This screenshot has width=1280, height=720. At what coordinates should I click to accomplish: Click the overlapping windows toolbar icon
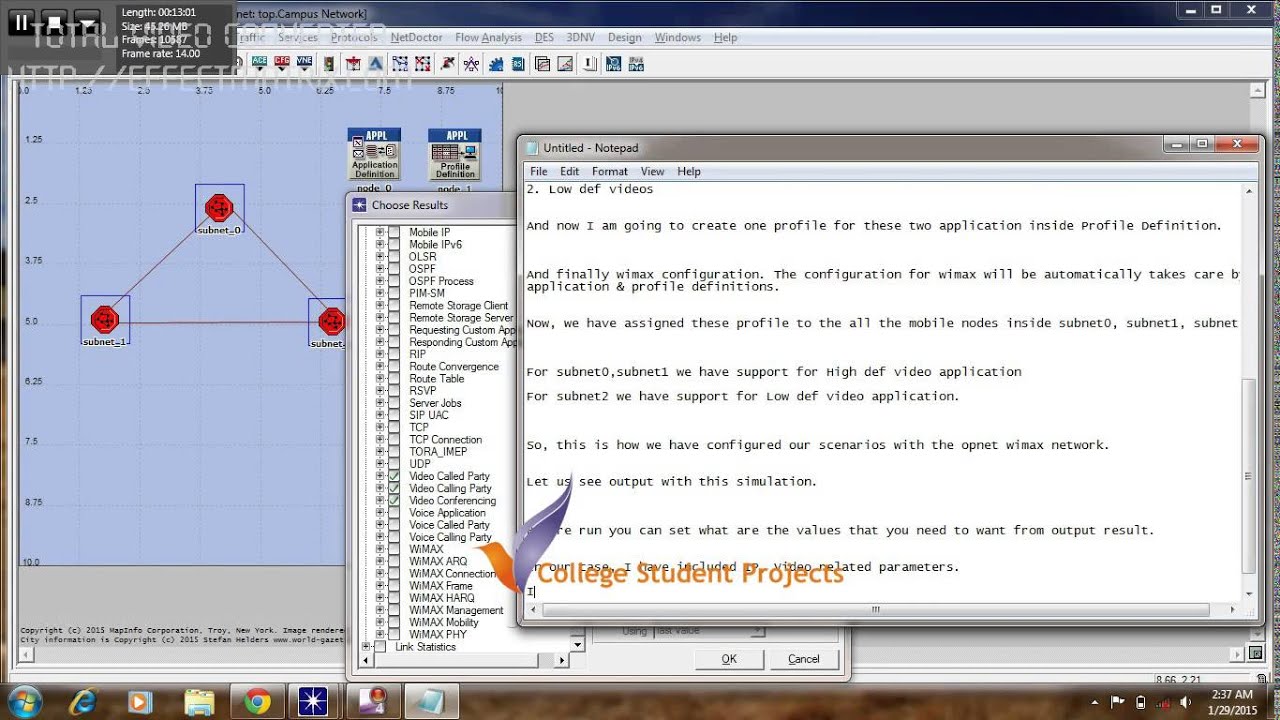click(x=542, y=64)
